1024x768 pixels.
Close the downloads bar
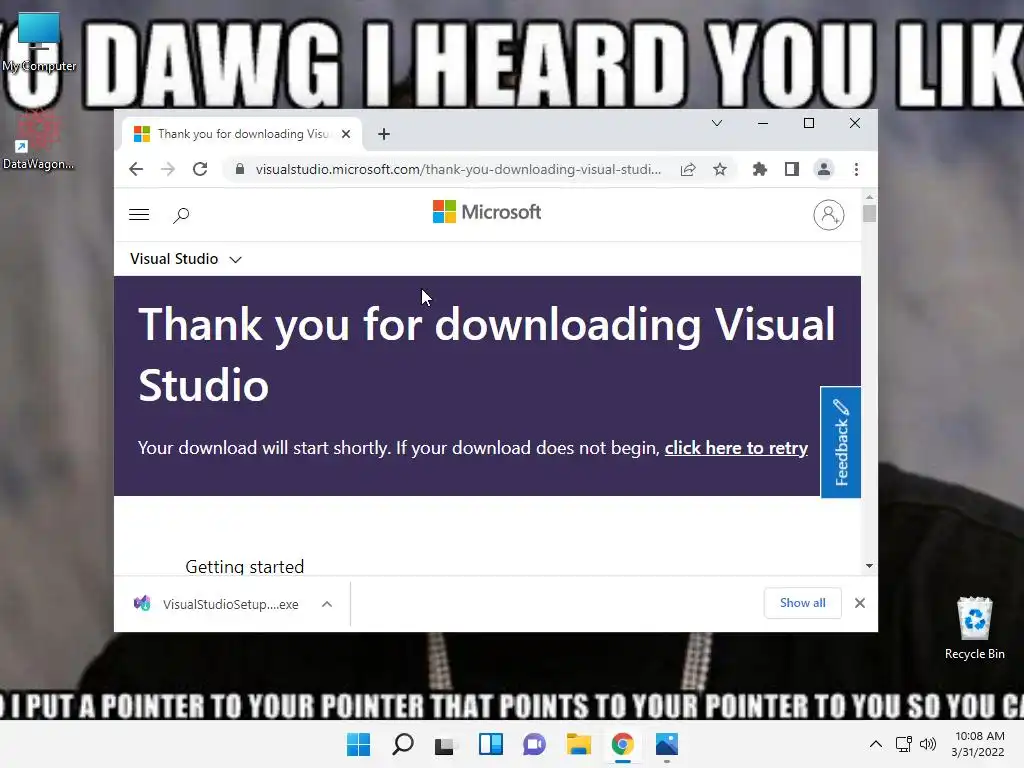860,603
